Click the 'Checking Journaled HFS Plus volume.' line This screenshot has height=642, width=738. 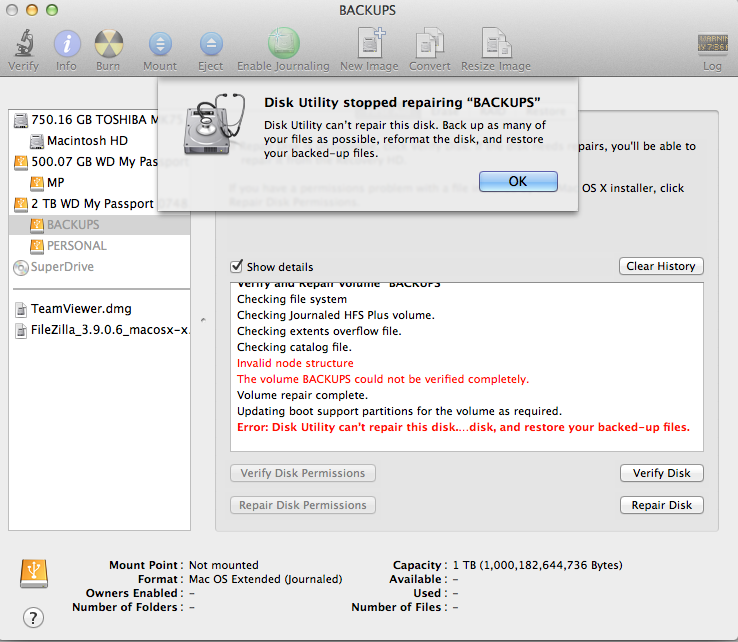336,315
